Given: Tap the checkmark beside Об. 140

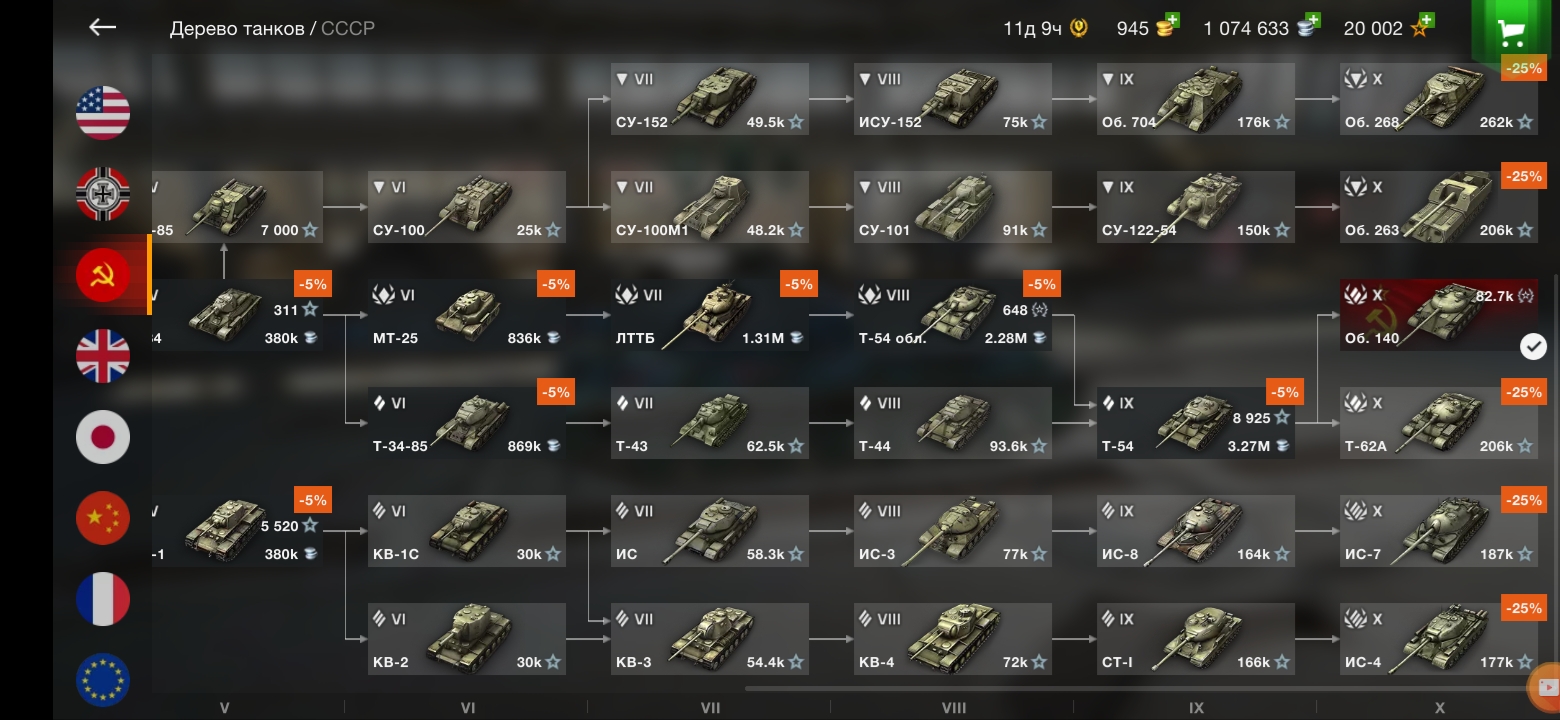Looking at the screenshot, I should (x=1533, y=346).
